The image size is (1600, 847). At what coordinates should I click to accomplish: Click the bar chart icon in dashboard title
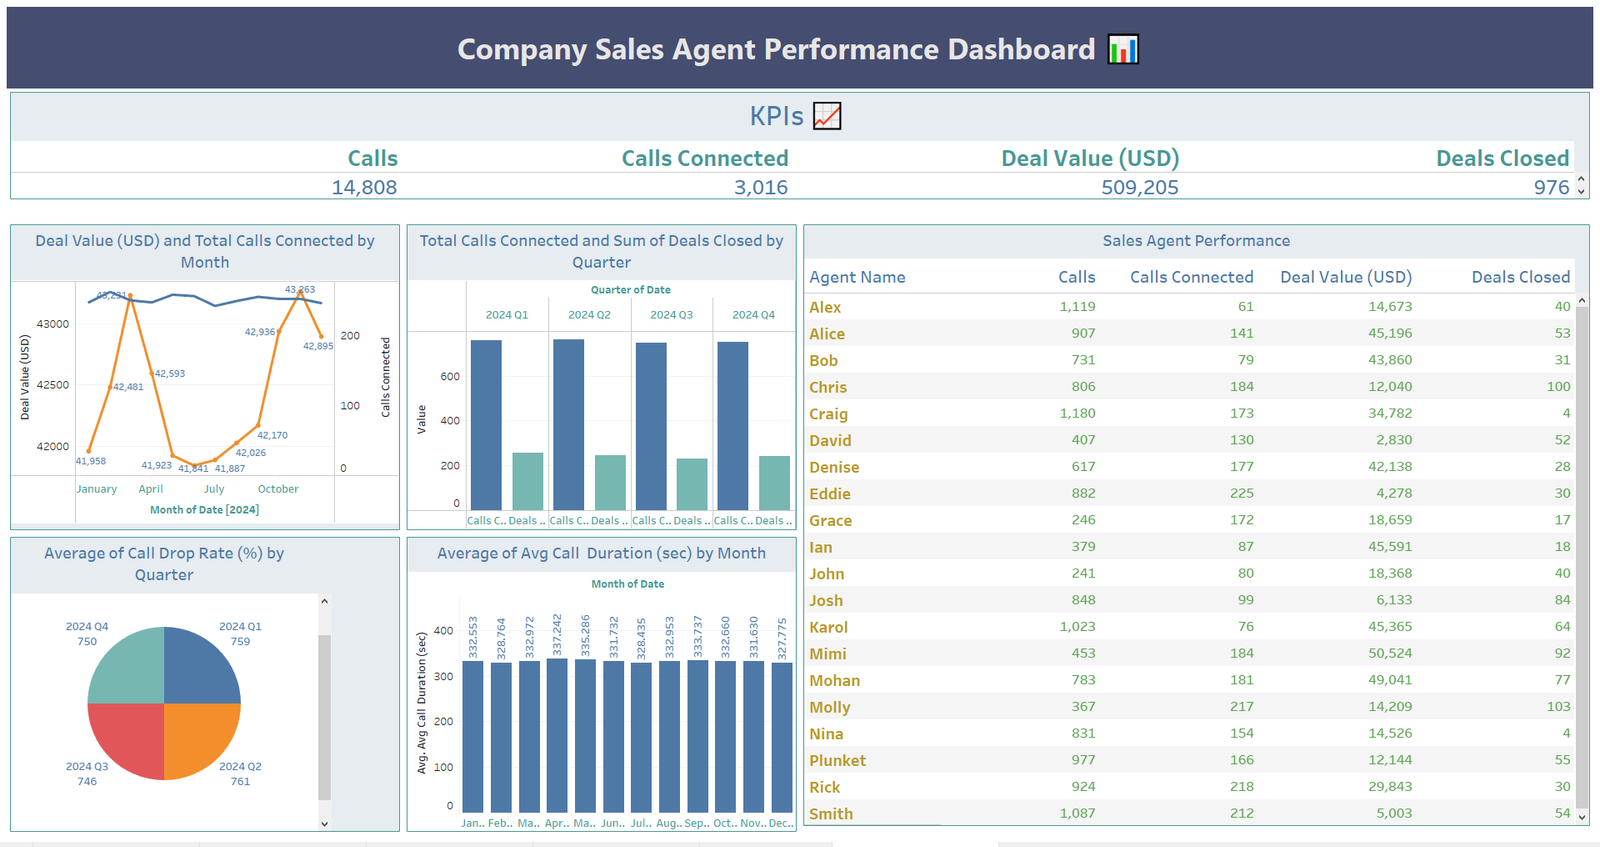[1123, 50]
